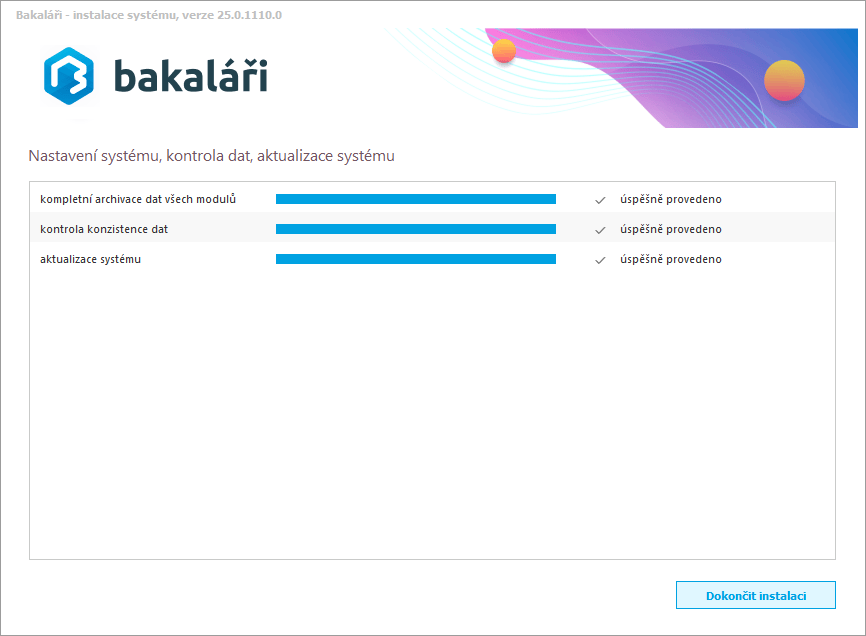Click progress bar for aktualizace systému
The width and height of the screenshot is (866, 636).
tap(415, 259)
